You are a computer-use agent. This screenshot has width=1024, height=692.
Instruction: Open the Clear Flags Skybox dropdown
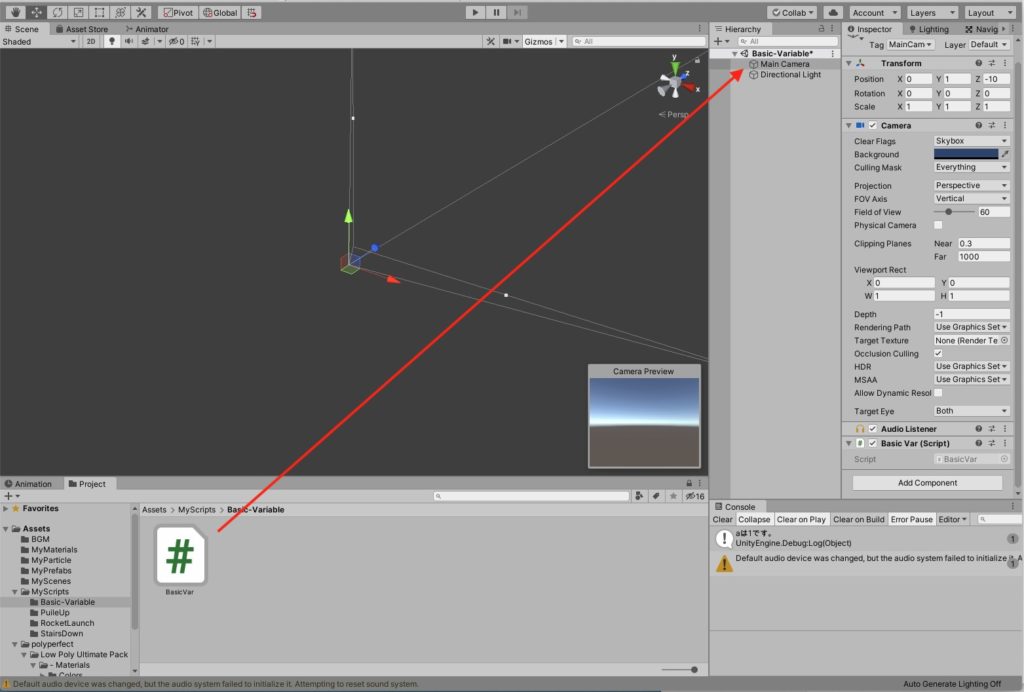(971, 141)
